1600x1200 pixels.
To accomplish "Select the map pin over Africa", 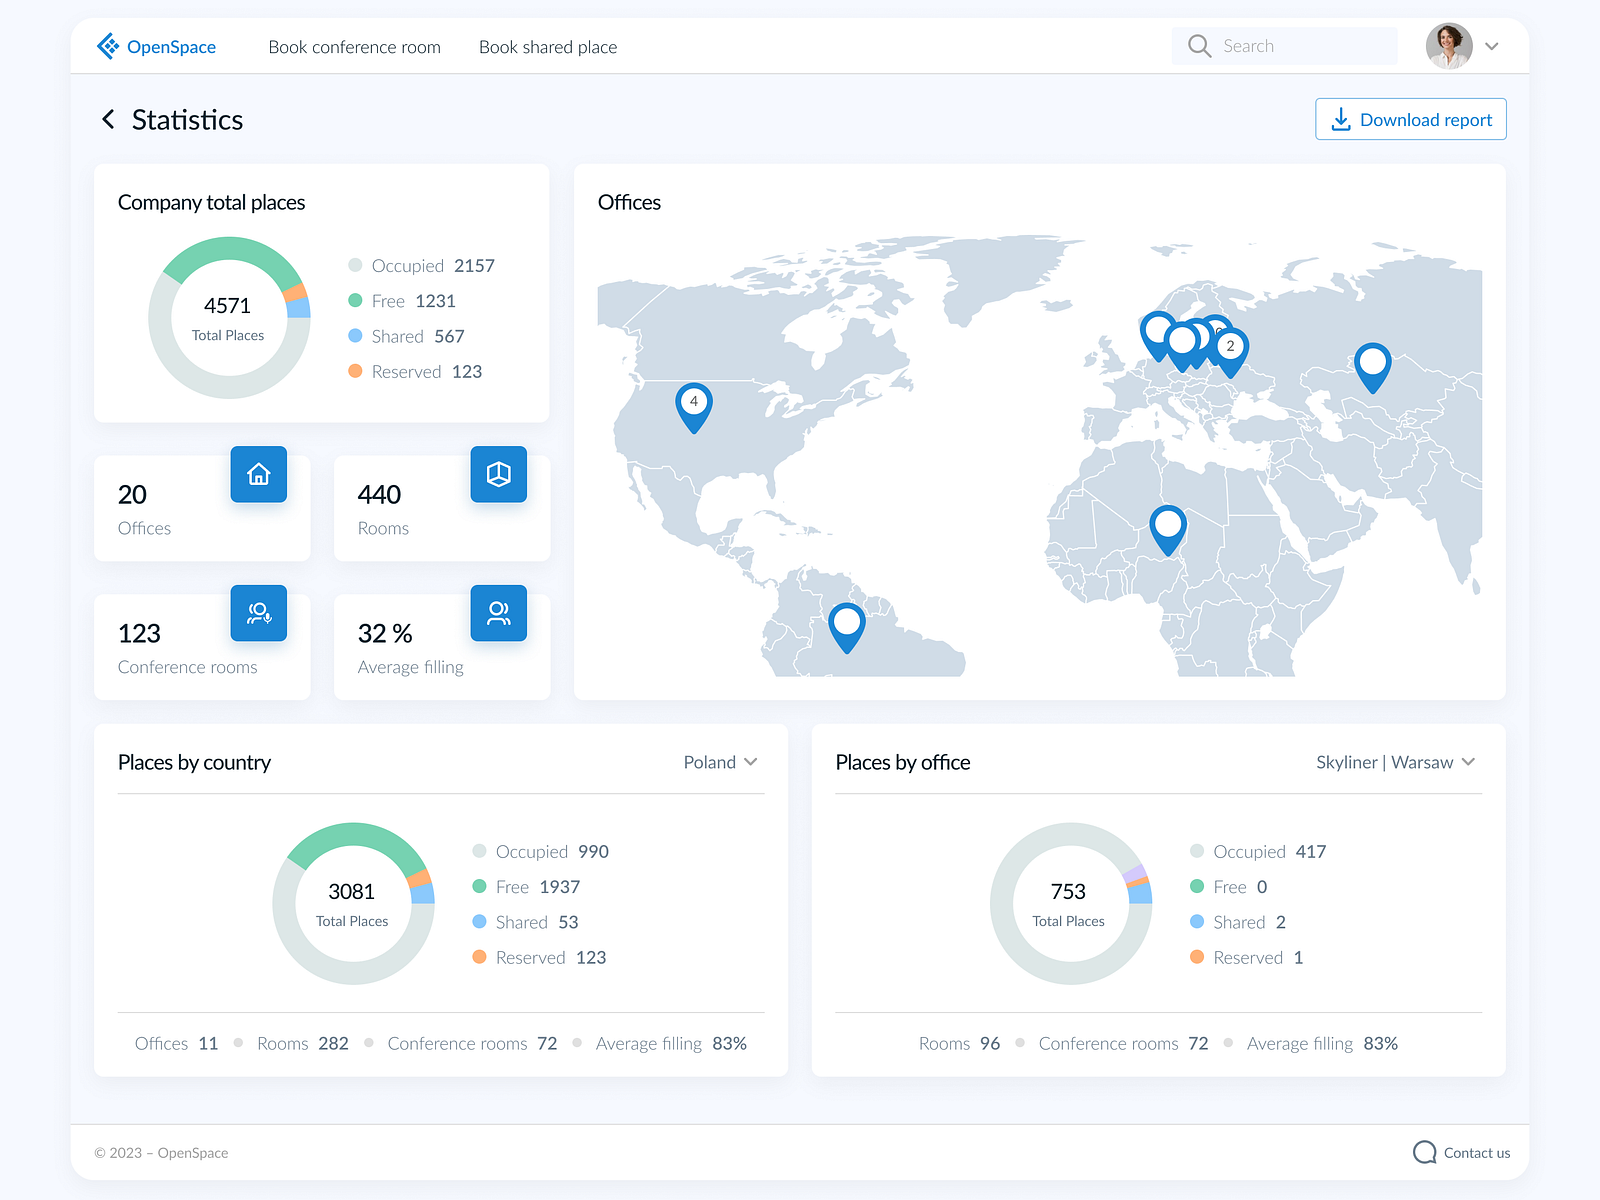I will [x=1167, y=525].
